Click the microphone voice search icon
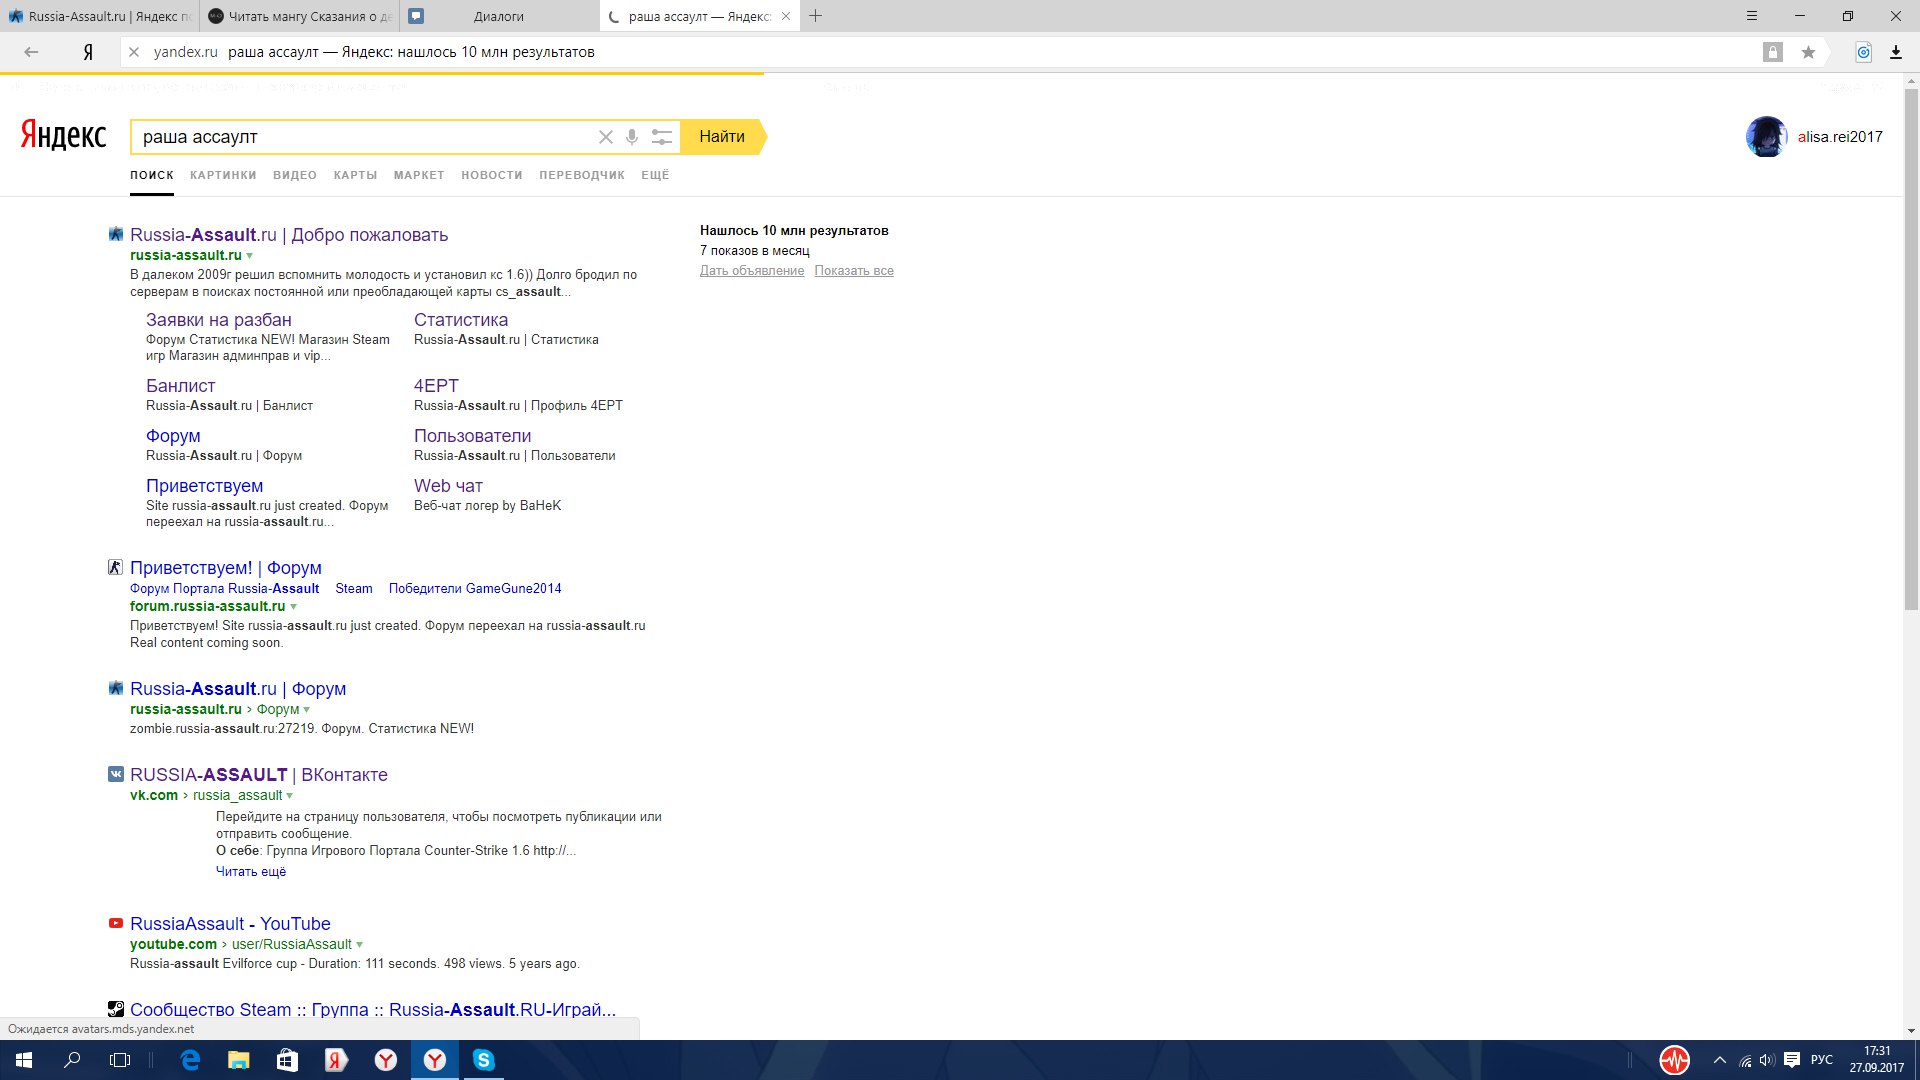 [632, 137]
